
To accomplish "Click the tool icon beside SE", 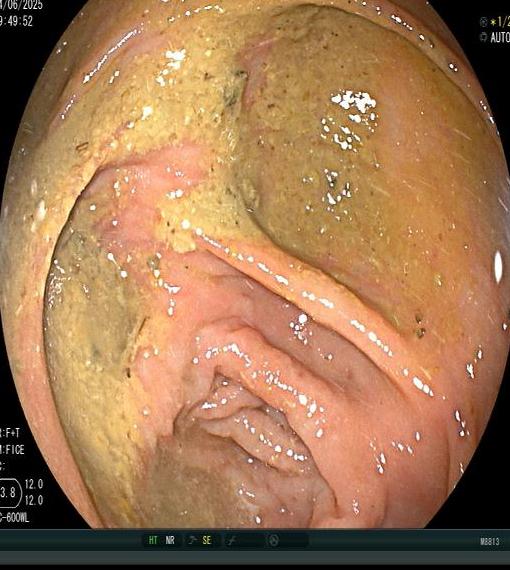I will [x=192, y=540].
